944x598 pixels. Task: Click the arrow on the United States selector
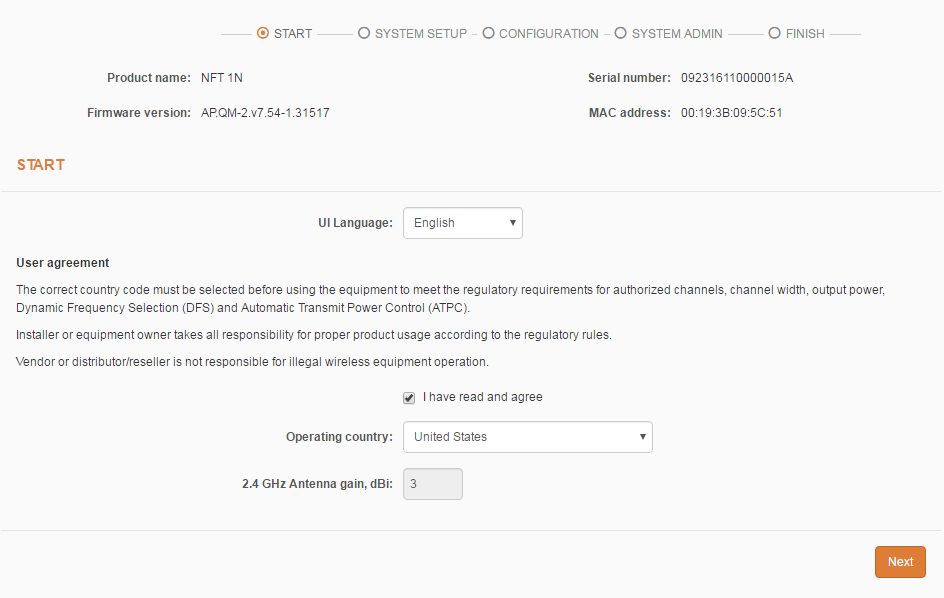[642, 437]
